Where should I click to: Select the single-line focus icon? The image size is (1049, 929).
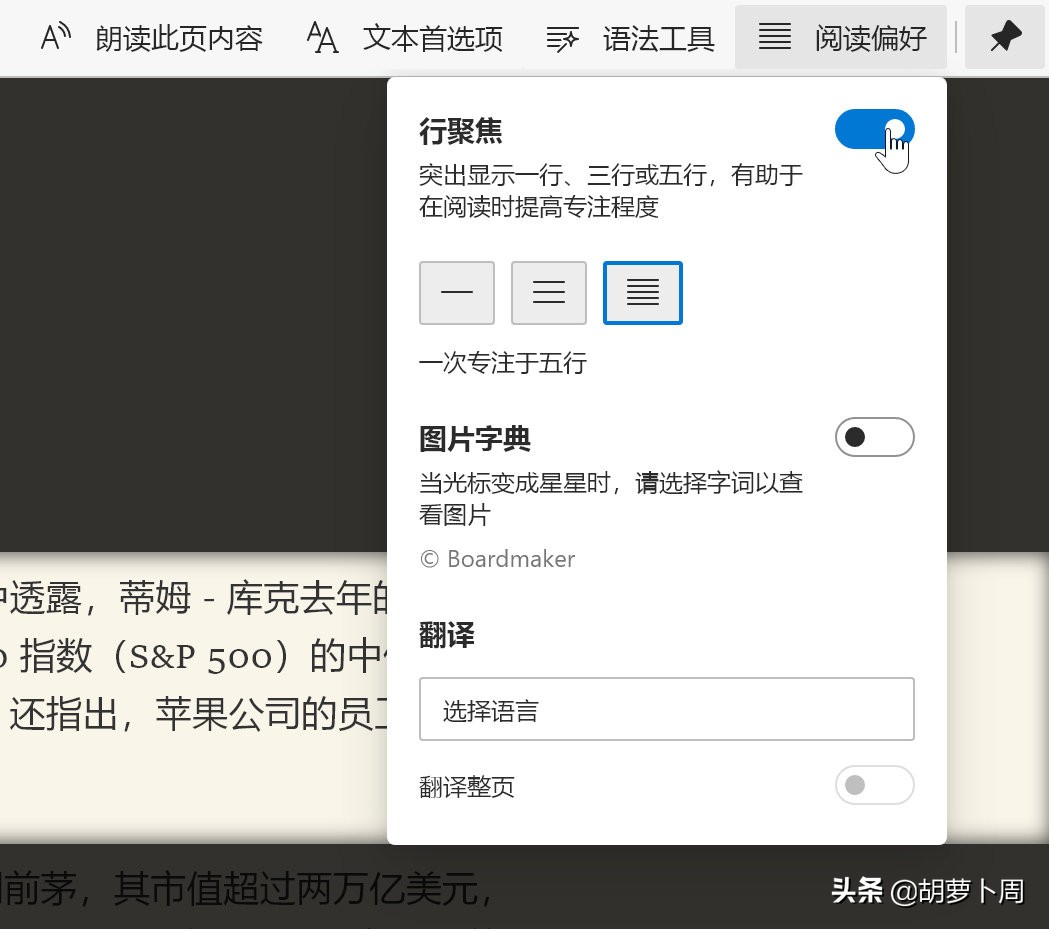click(x=456, y=292)
